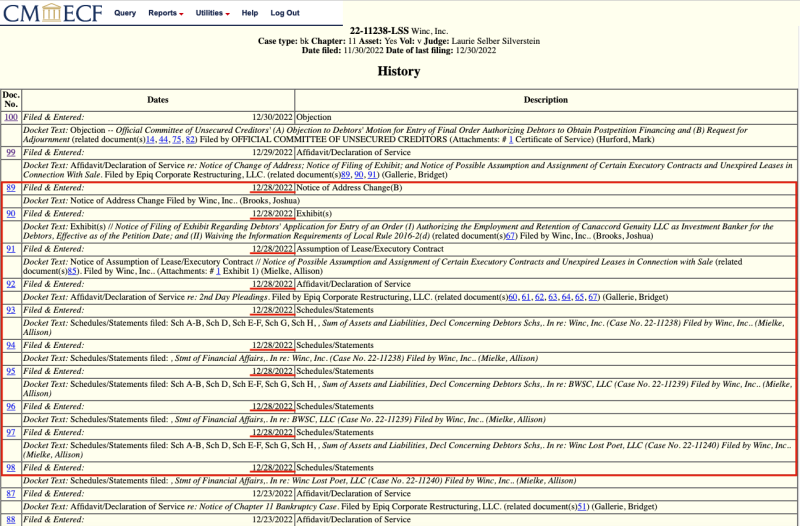
Task: Click the History page heading
Action: [398, 71]
